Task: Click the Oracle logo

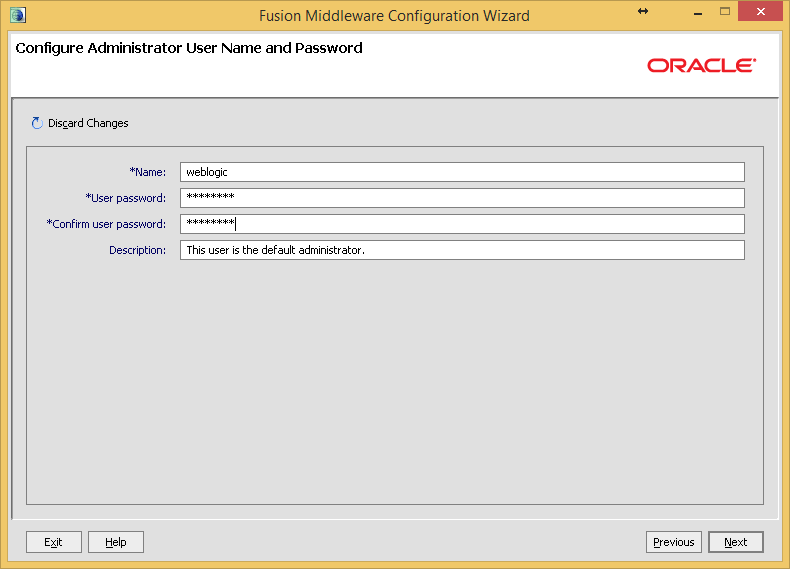Action: coord(702,66)
